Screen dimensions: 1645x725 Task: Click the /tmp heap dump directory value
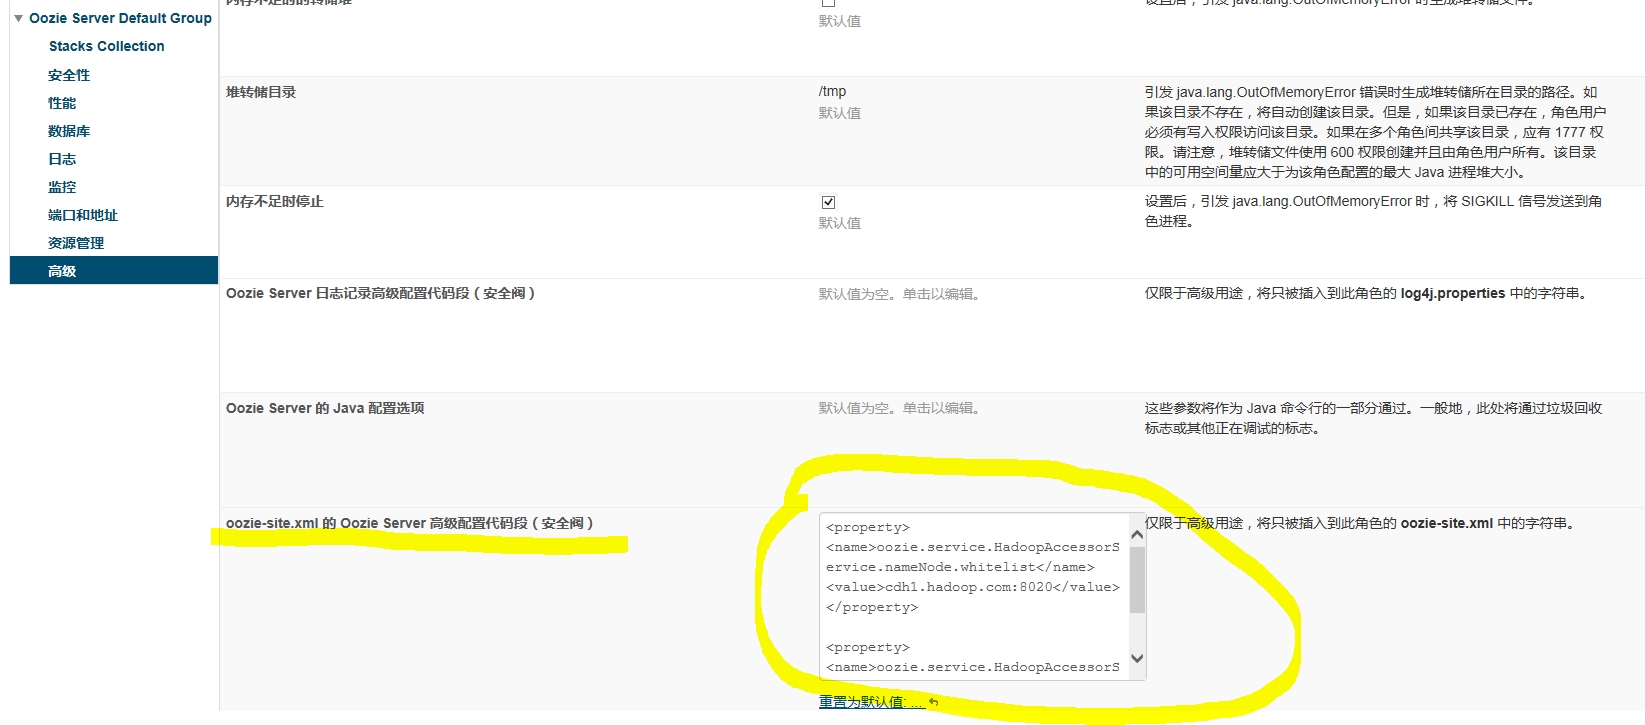point(832,91)
